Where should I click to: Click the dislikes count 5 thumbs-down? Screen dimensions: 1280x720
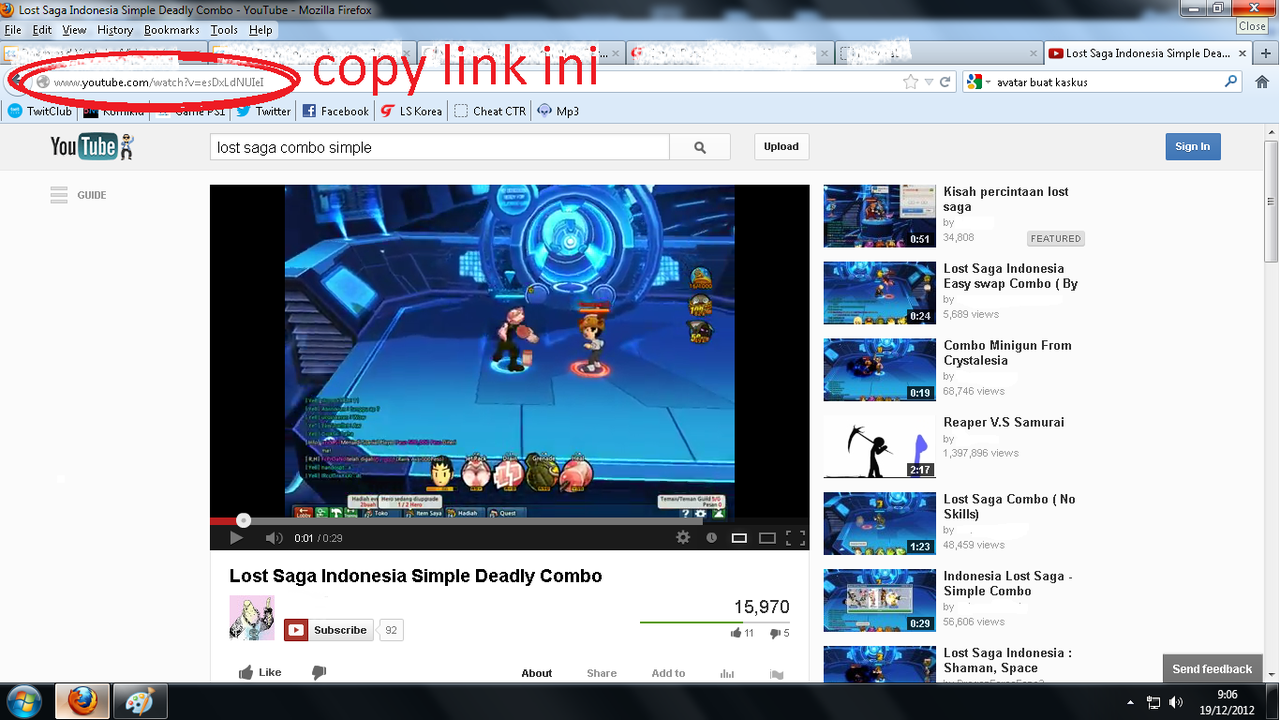point(780,633)
